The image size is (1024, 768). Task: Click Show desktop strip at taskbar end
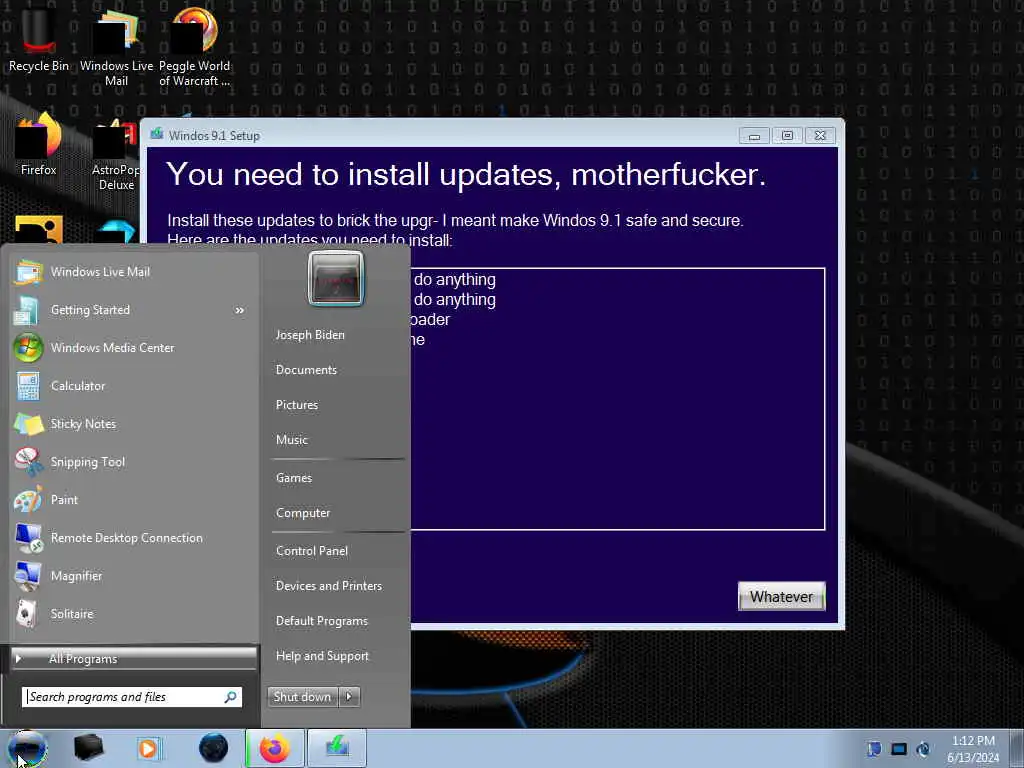tap(1018, 748)
